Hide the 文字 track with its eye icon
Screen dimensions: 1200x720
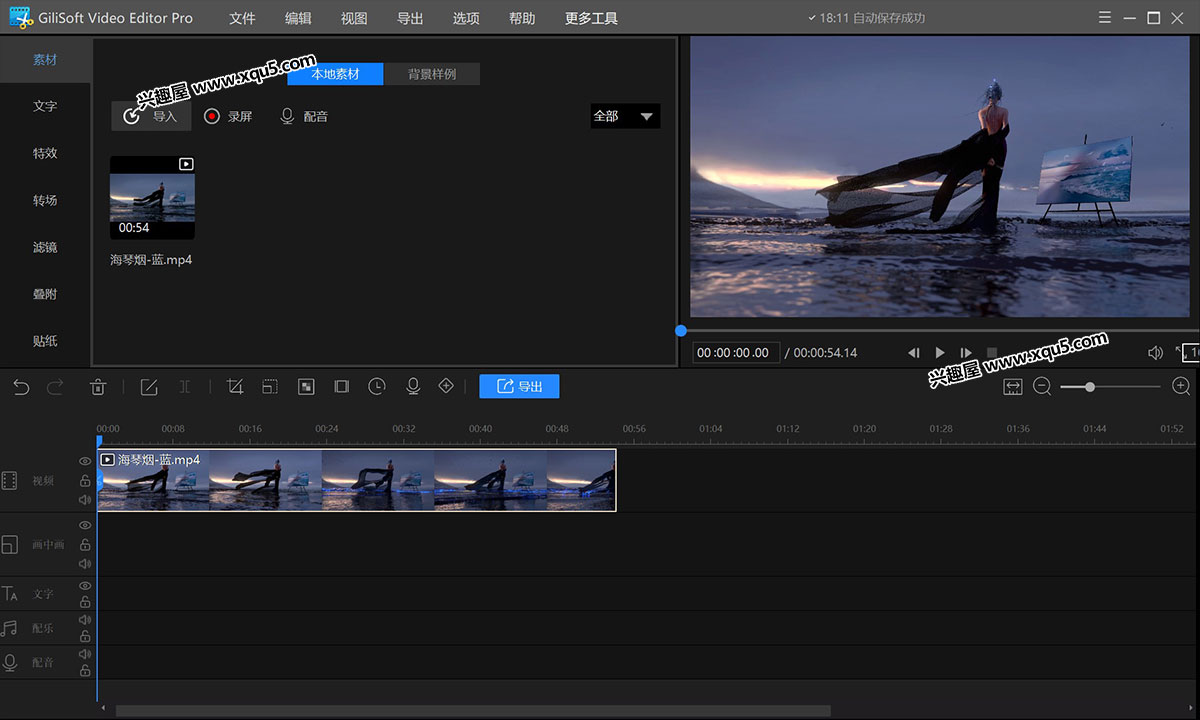(x=85, y=586)
